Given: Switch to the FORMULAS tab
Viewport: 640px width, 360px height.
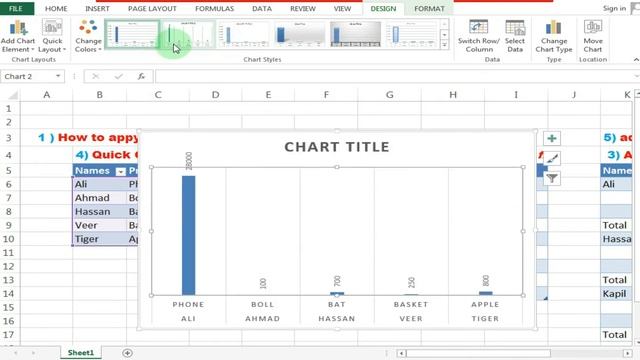Looking at the screenshot, I should click(x=214, y=8).
